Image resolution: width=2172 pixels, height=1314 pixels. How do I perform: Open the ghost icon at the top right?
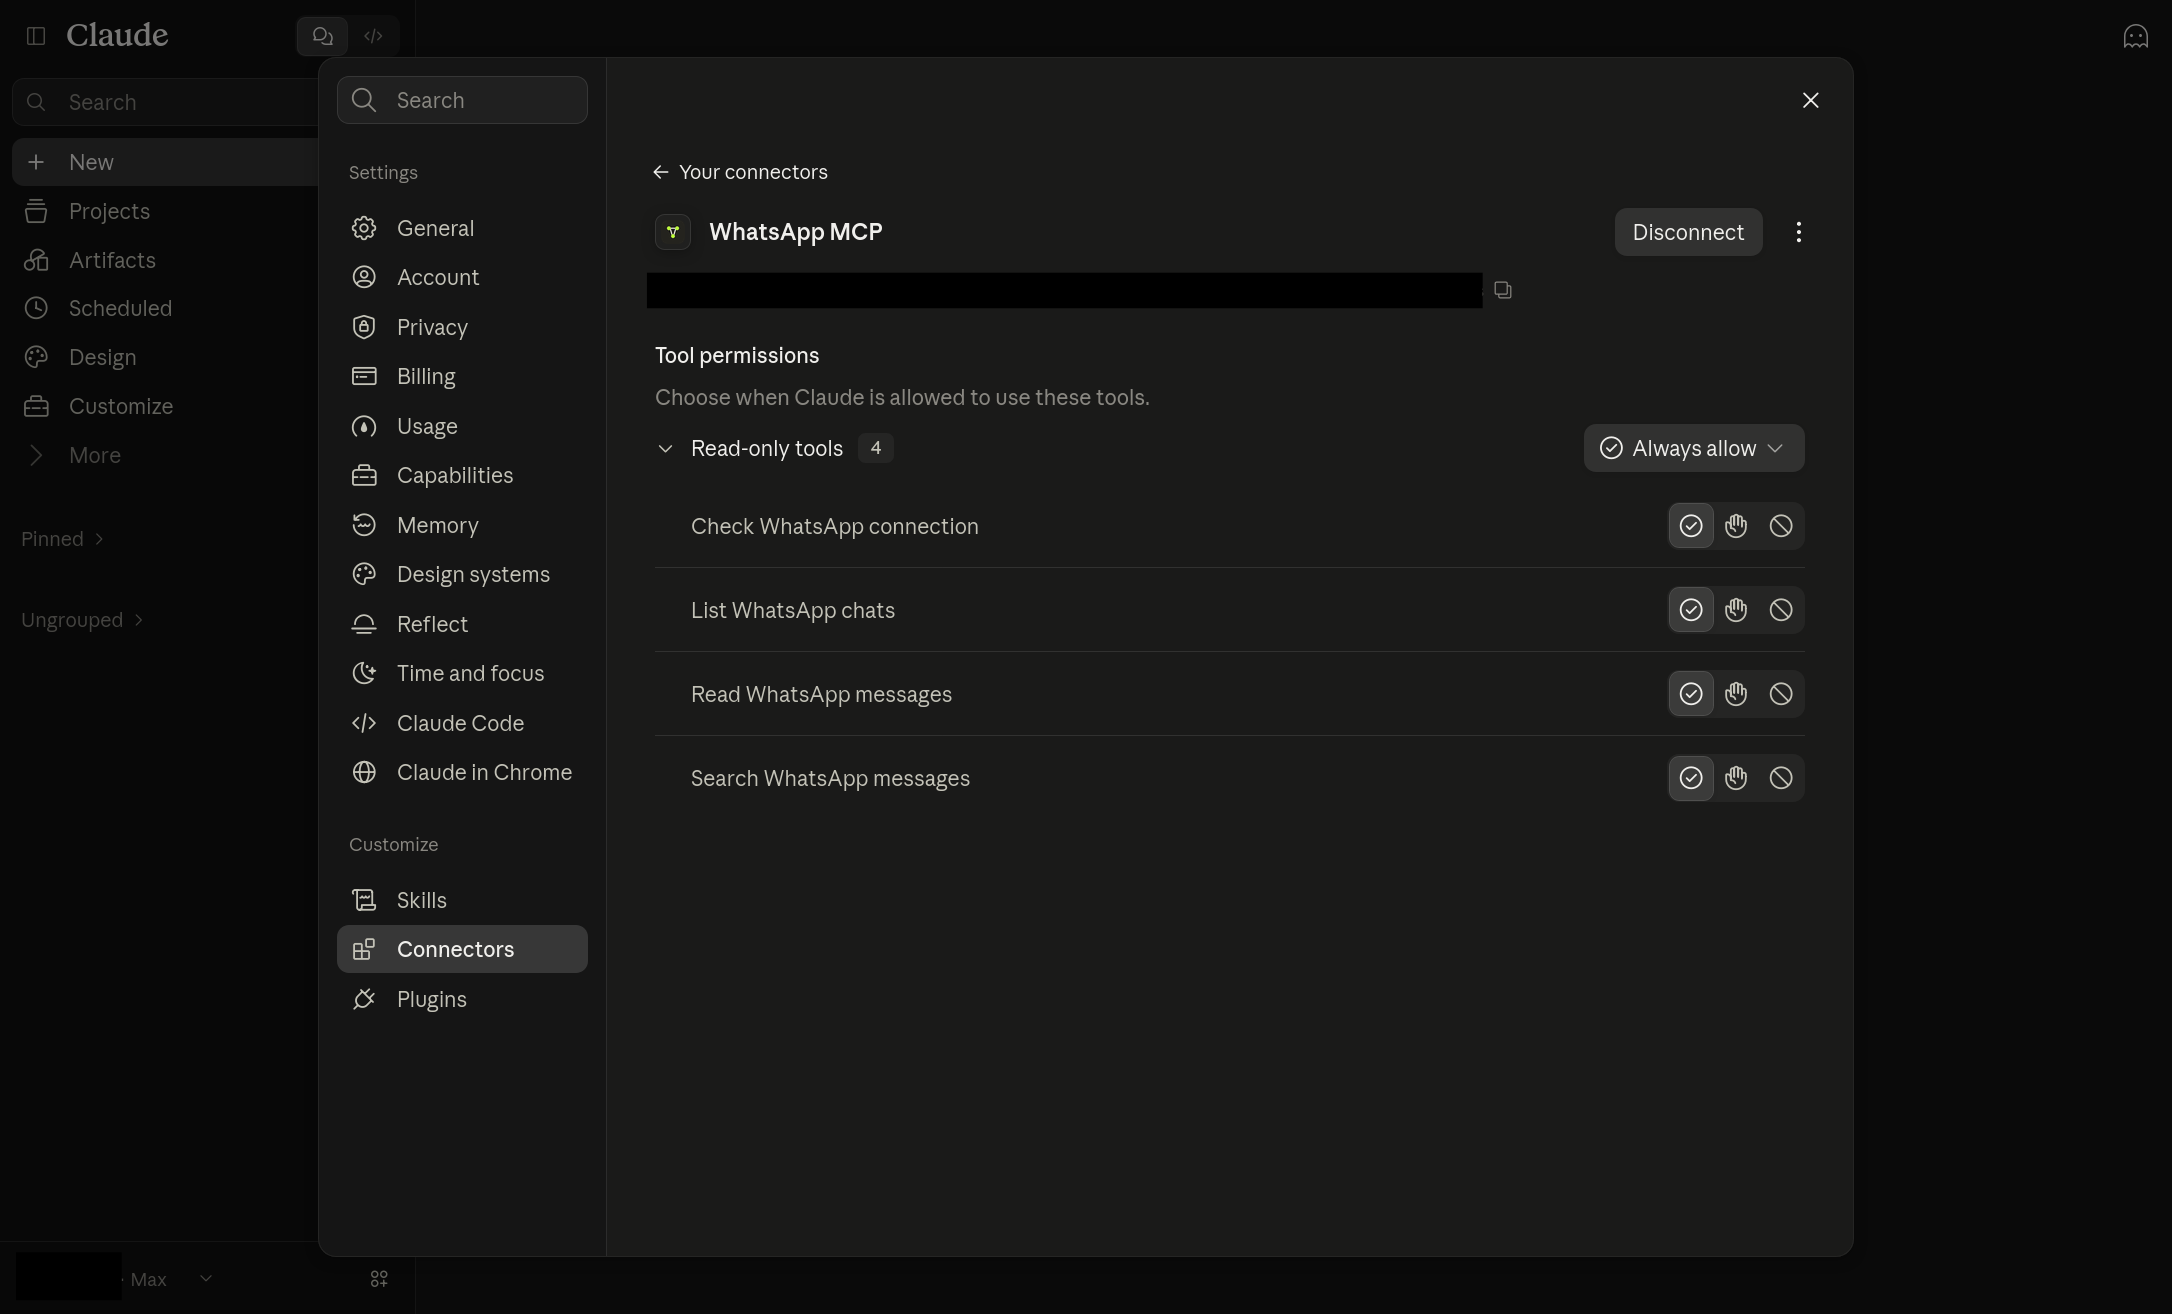[x=2135, y=36]
